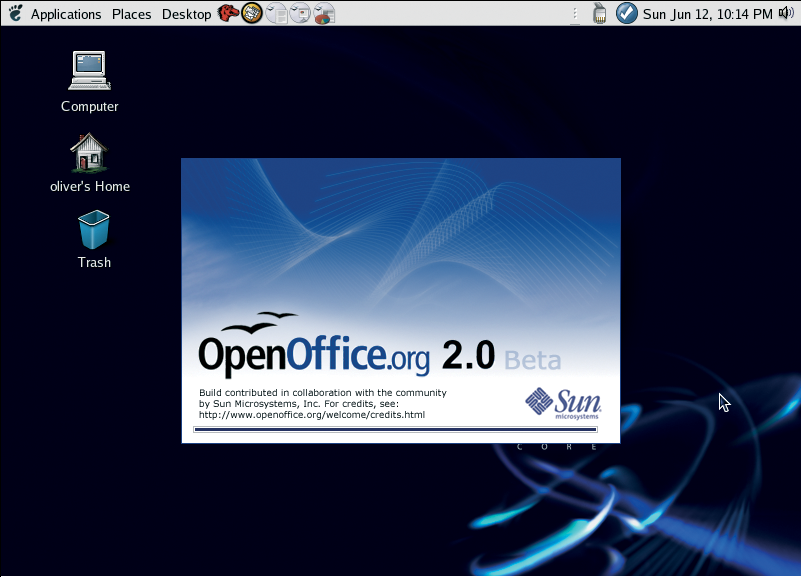Click the volume speaker icon
This screenshot has height=577, width=801.
[786, 13]
